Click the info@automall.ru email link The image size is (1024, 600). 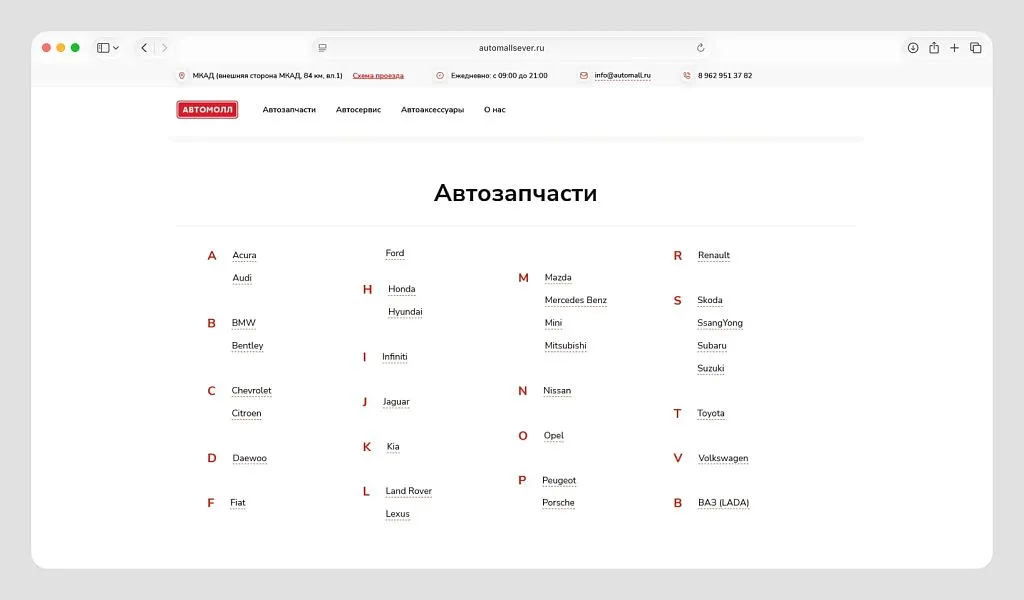[622, 76]
